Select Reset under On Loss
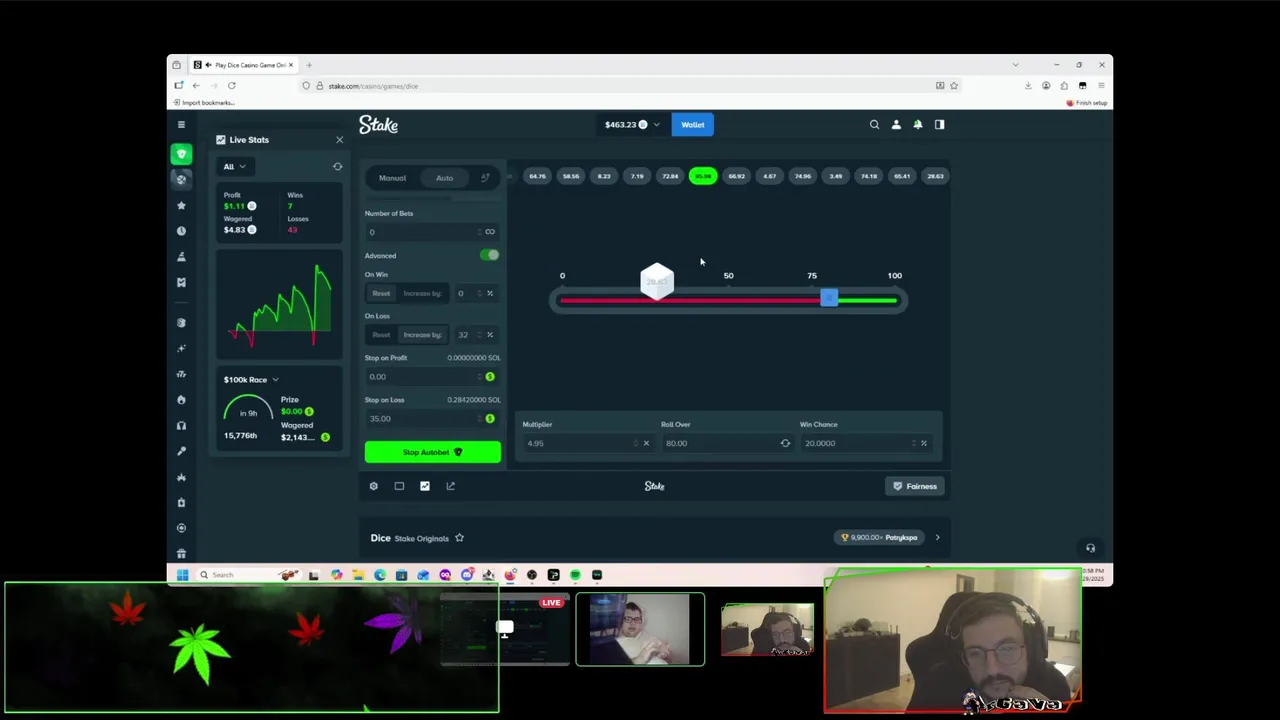This screenshot has width=1280, height=720. click(x=381, y=335)
